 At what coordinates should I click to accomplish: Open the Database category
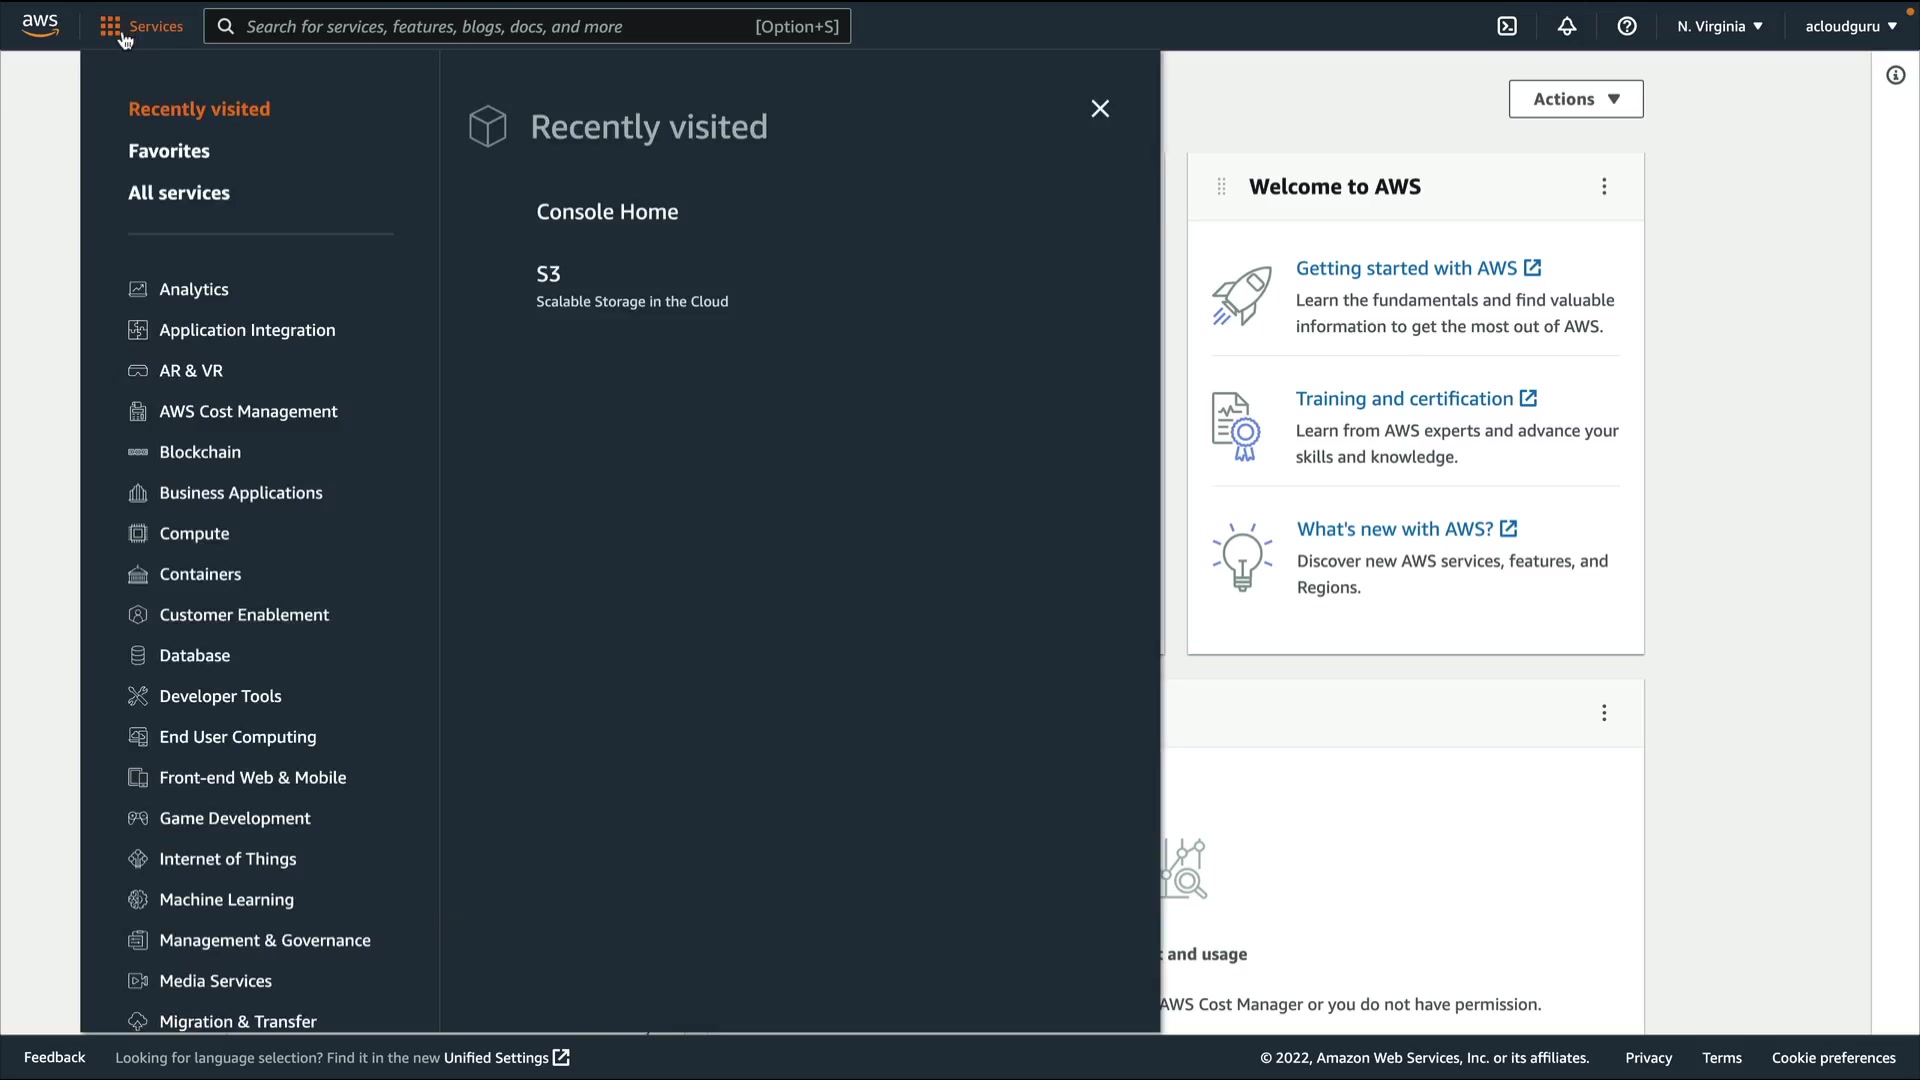(194, 656)
